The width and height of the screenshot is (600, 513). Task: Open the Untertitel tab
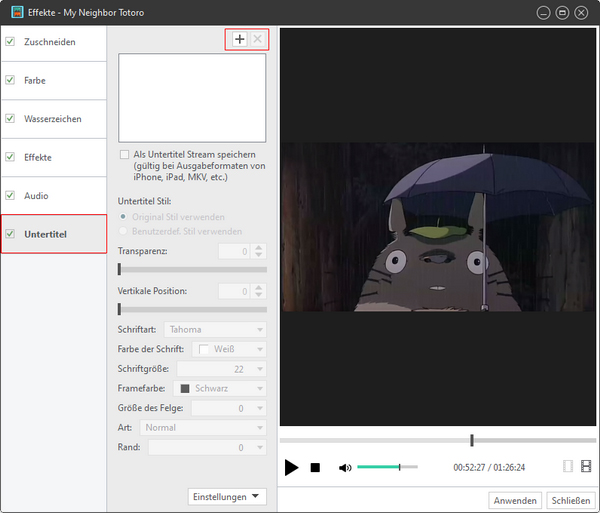click(54, 234)
